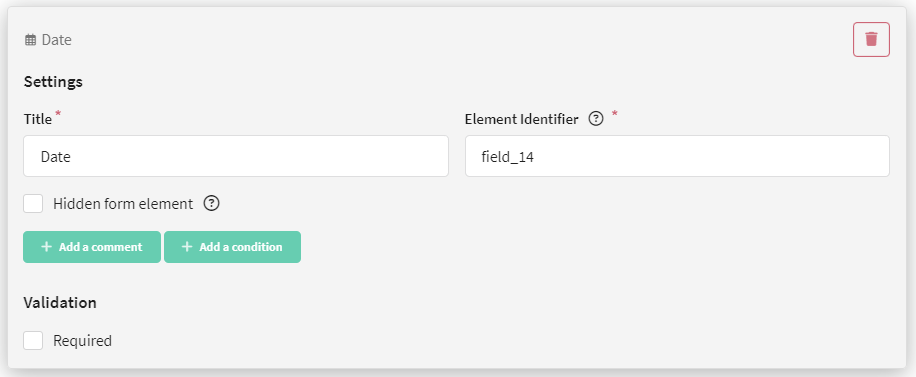Click plus icon on Add a condition
916x377 pixels.
coord(187,247)
